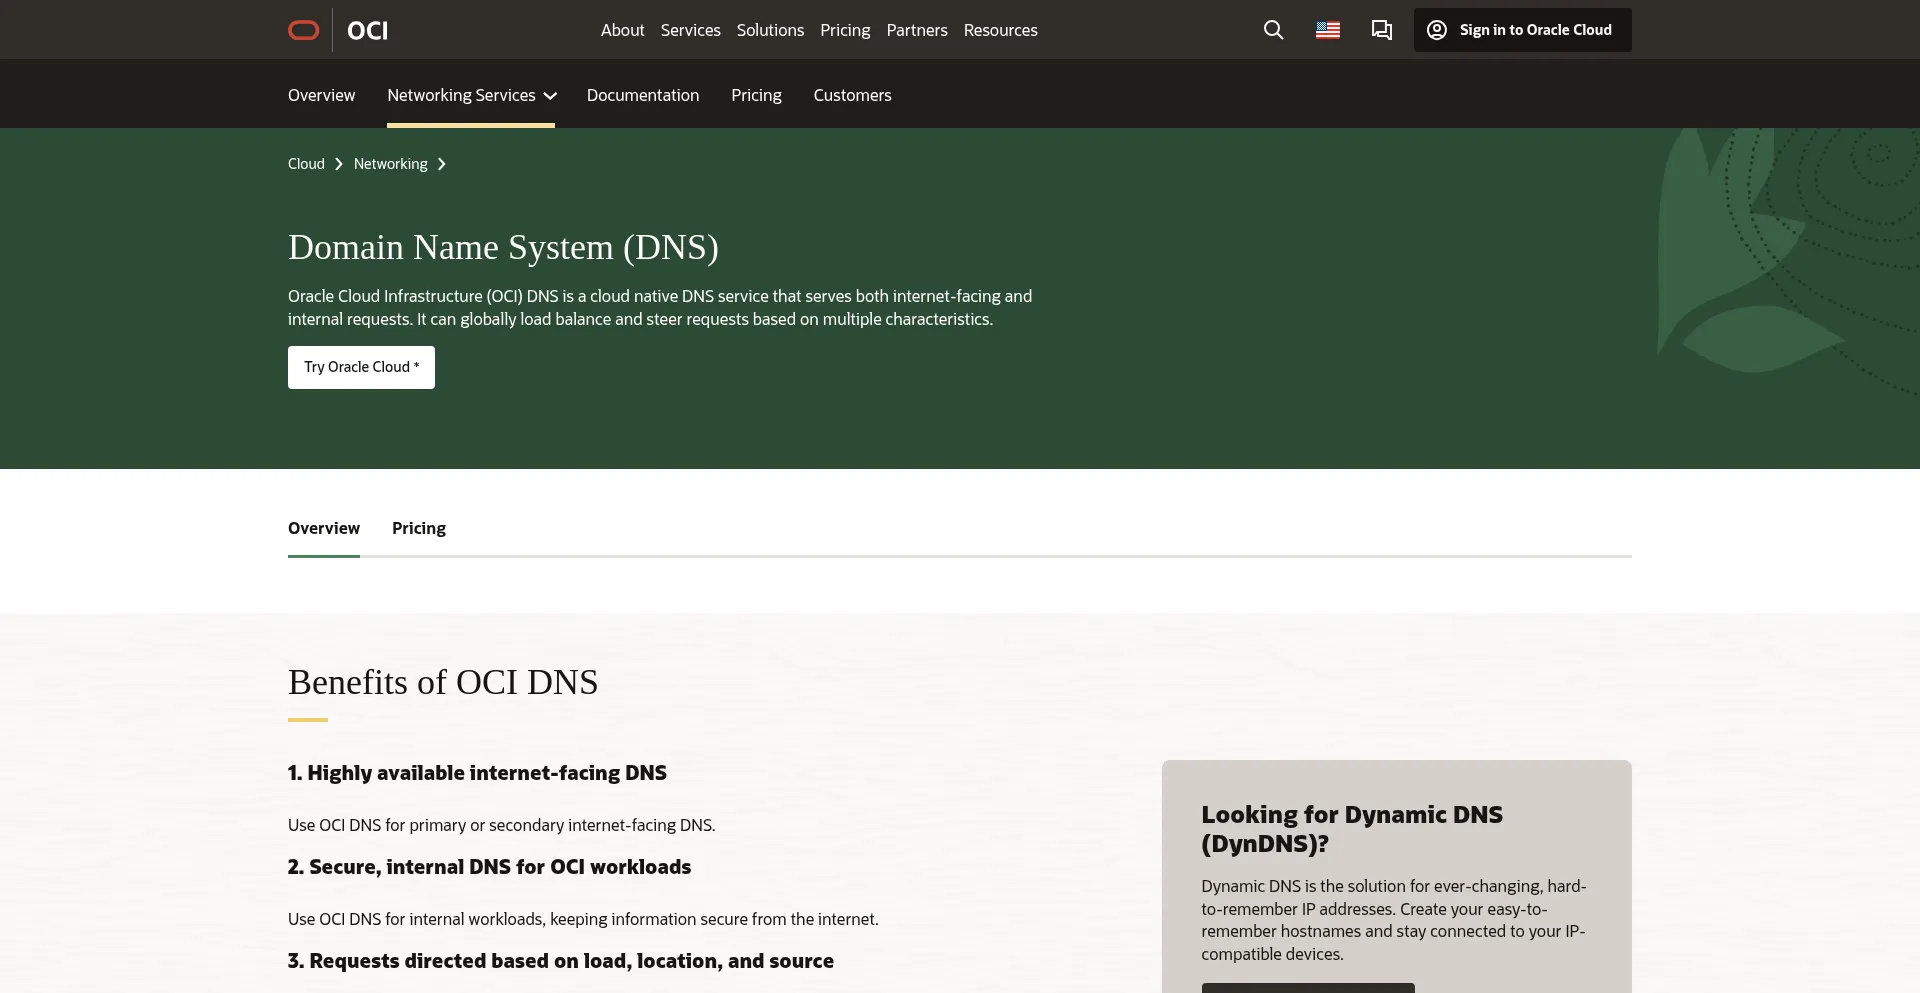Open the Services top menu
Image resolution: width=1920 pixels, height=993 pixels.
pyautogui.click(x=690, y=30)
